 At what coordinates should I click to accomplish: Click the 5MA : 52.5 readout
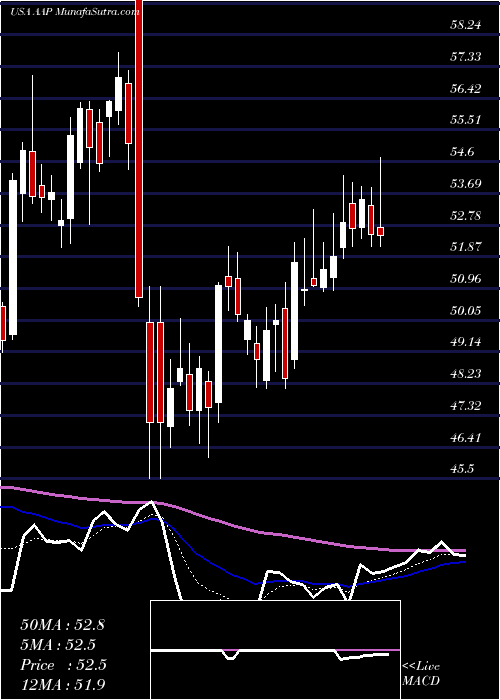click(x=58, y=645)
